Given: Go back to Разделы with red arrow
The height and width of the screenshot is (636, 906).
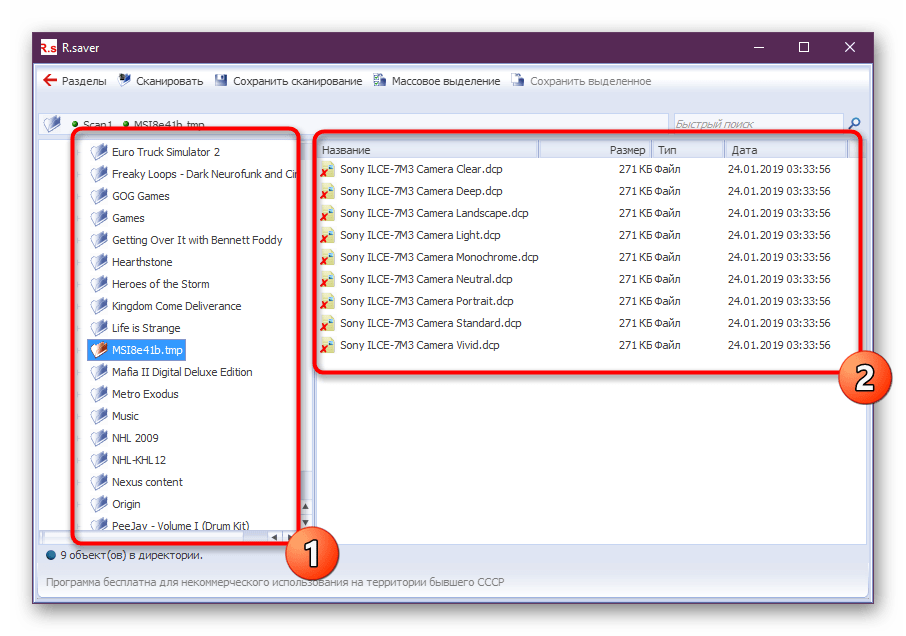Looking at the screenshot, I should pos(75,81).
